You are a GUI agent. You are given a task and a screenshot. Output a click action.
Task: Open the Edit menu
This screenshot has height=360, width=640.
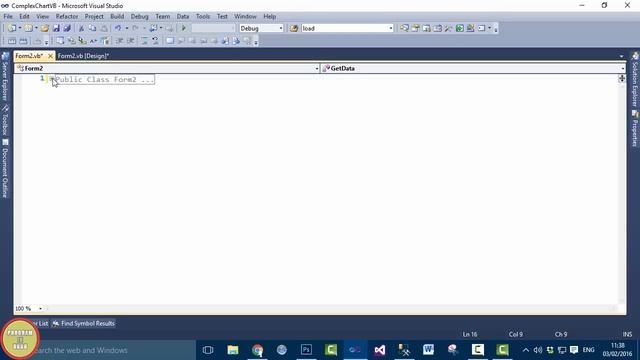click(24, 16)
